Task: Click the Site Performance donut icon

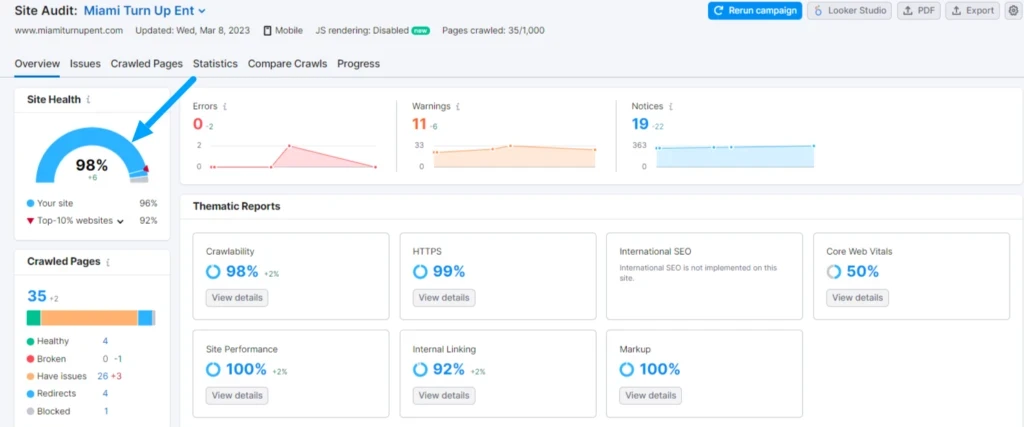Action: [x=213, y=370]
